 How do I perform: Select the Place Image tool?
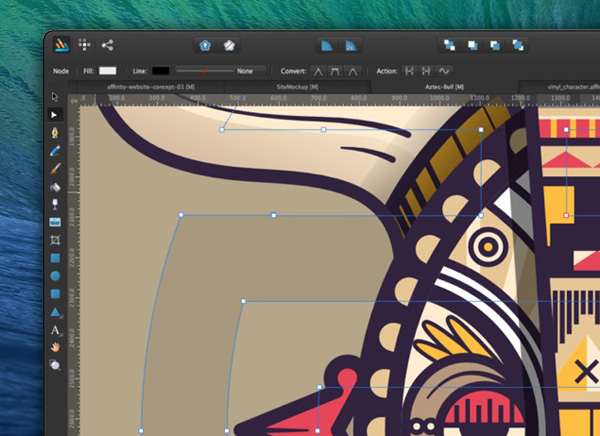click(55, 222)
